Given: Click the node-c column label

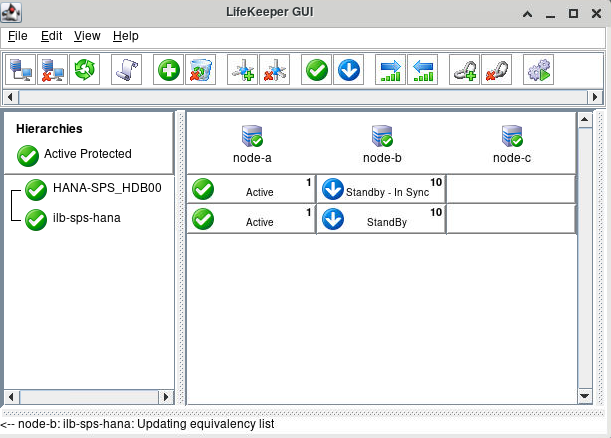Looking at the screenshot, I should [x=512, y=158].
